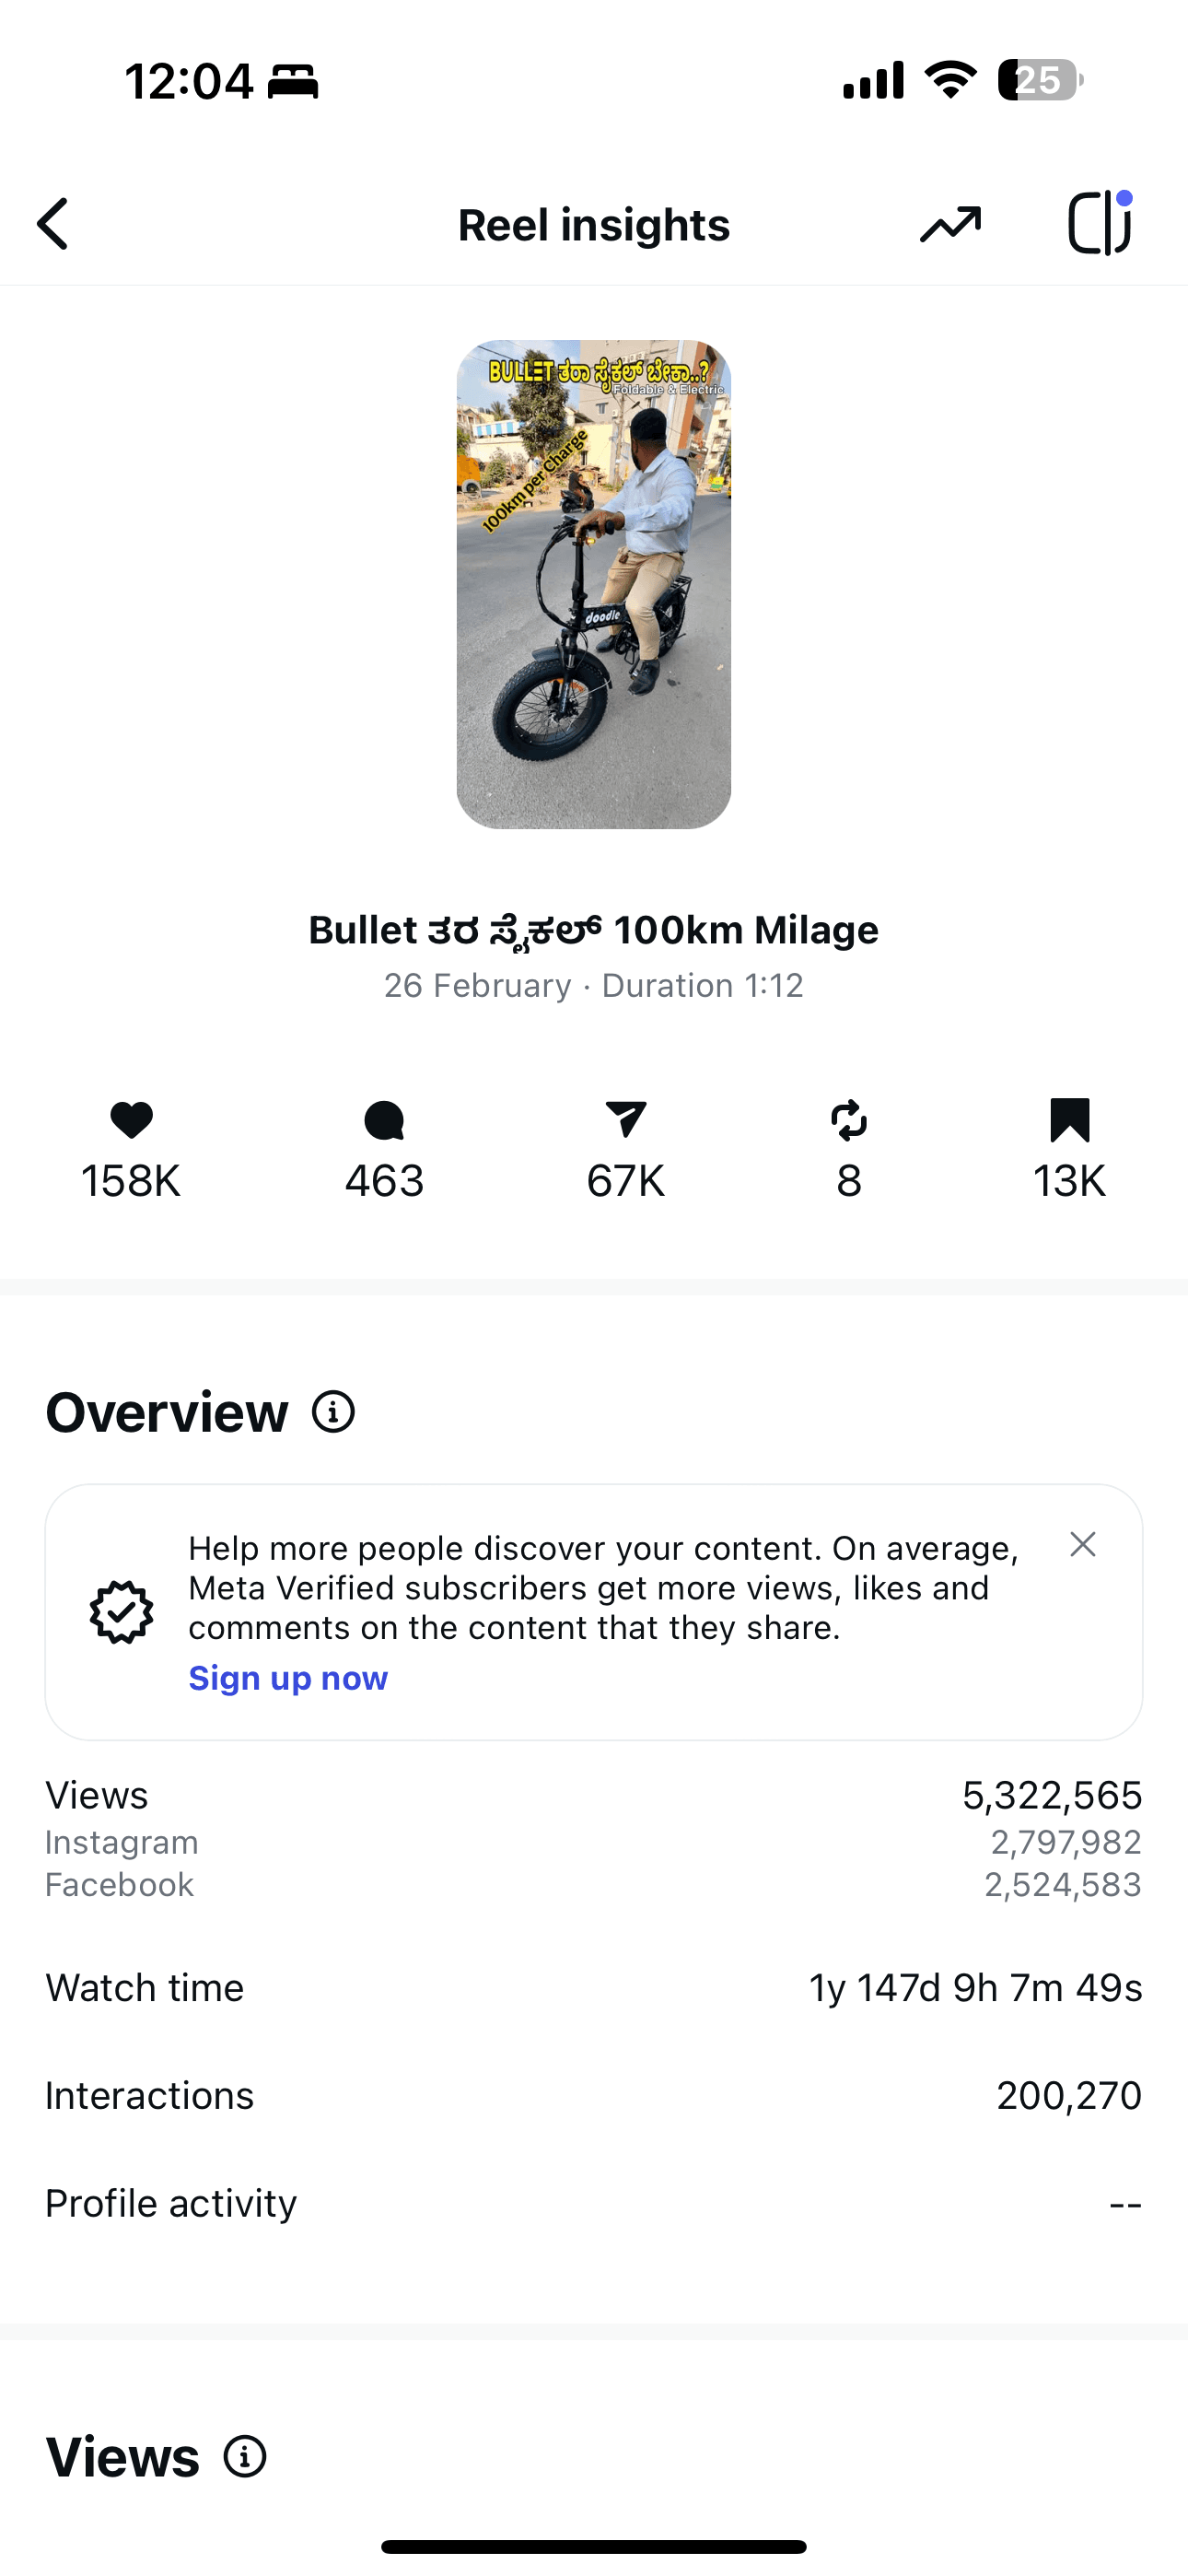Tap the back arrow icon
This screenshot has width=1188, height=2576.
pyautogui.click(x=54, y=224)
